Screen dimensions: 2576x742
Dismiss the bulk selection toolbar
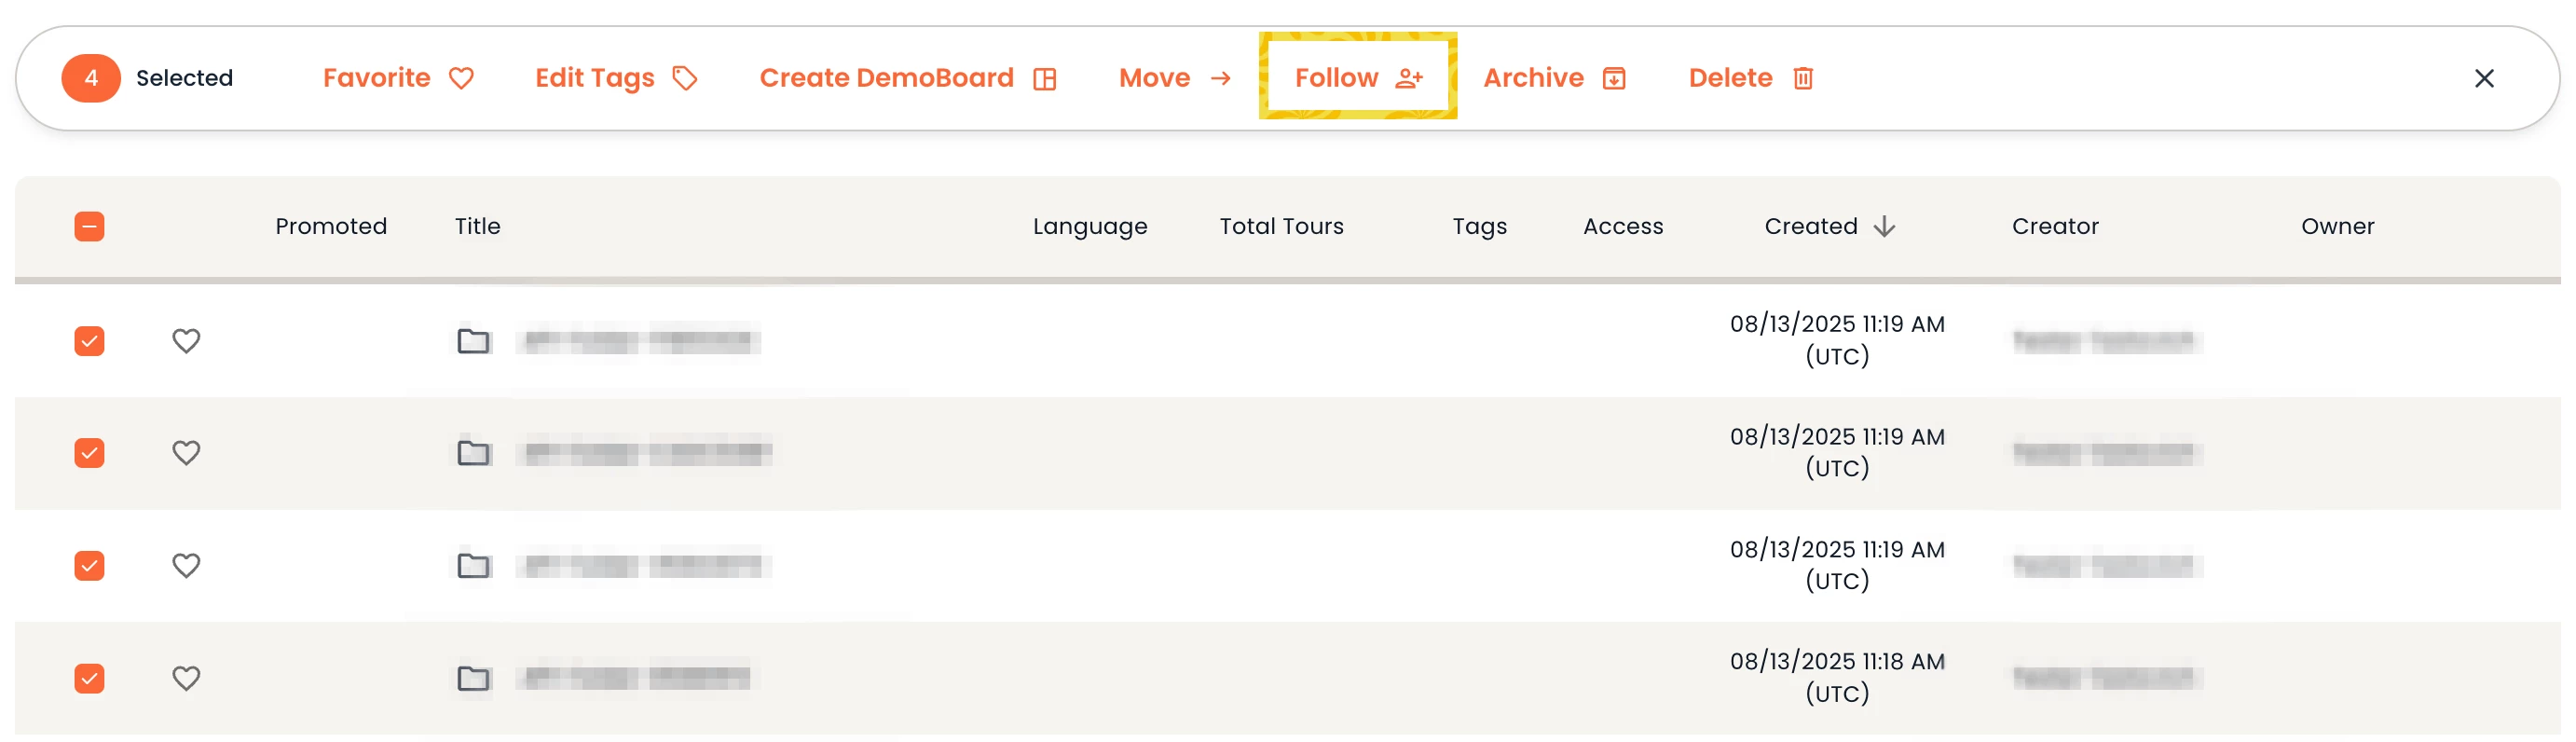2482,78
